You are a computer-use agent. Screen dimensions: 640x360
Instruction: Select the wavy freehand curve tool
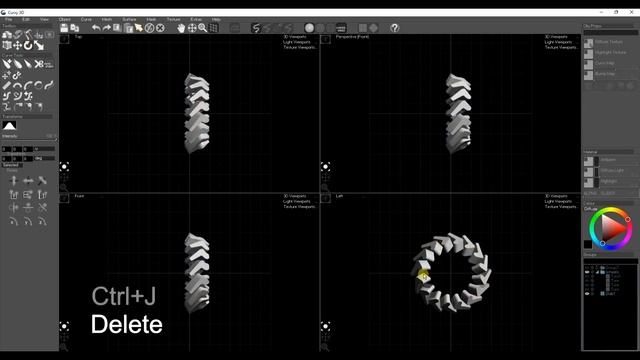(49, 85)
